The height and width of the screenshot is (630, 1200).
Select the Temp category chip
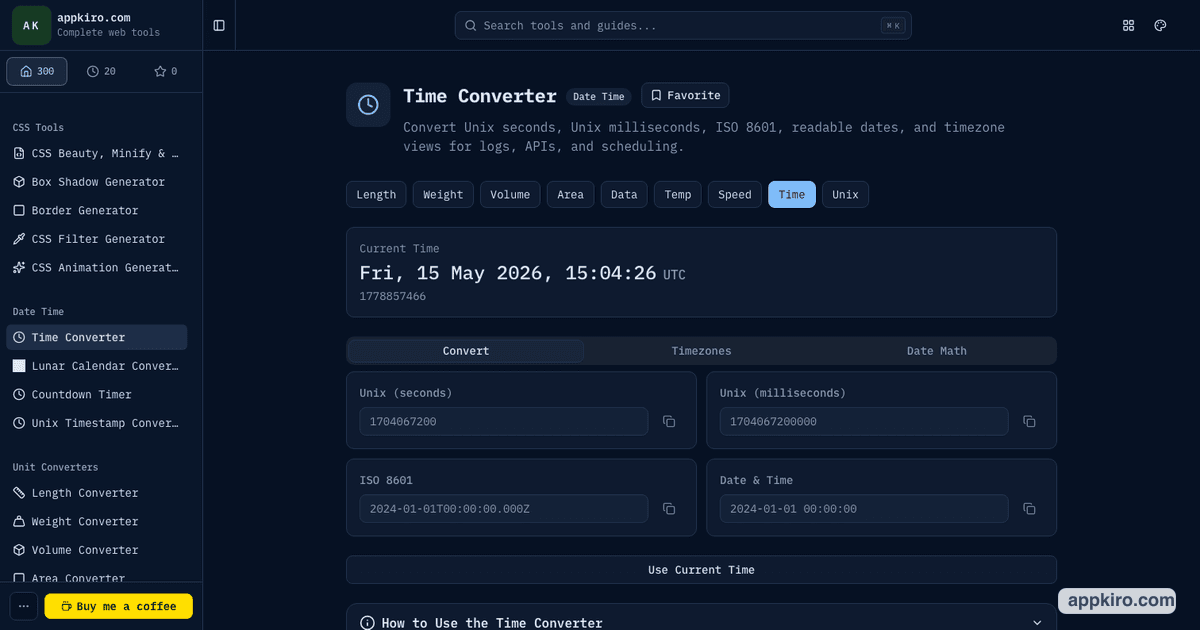[x=678, y=194]
